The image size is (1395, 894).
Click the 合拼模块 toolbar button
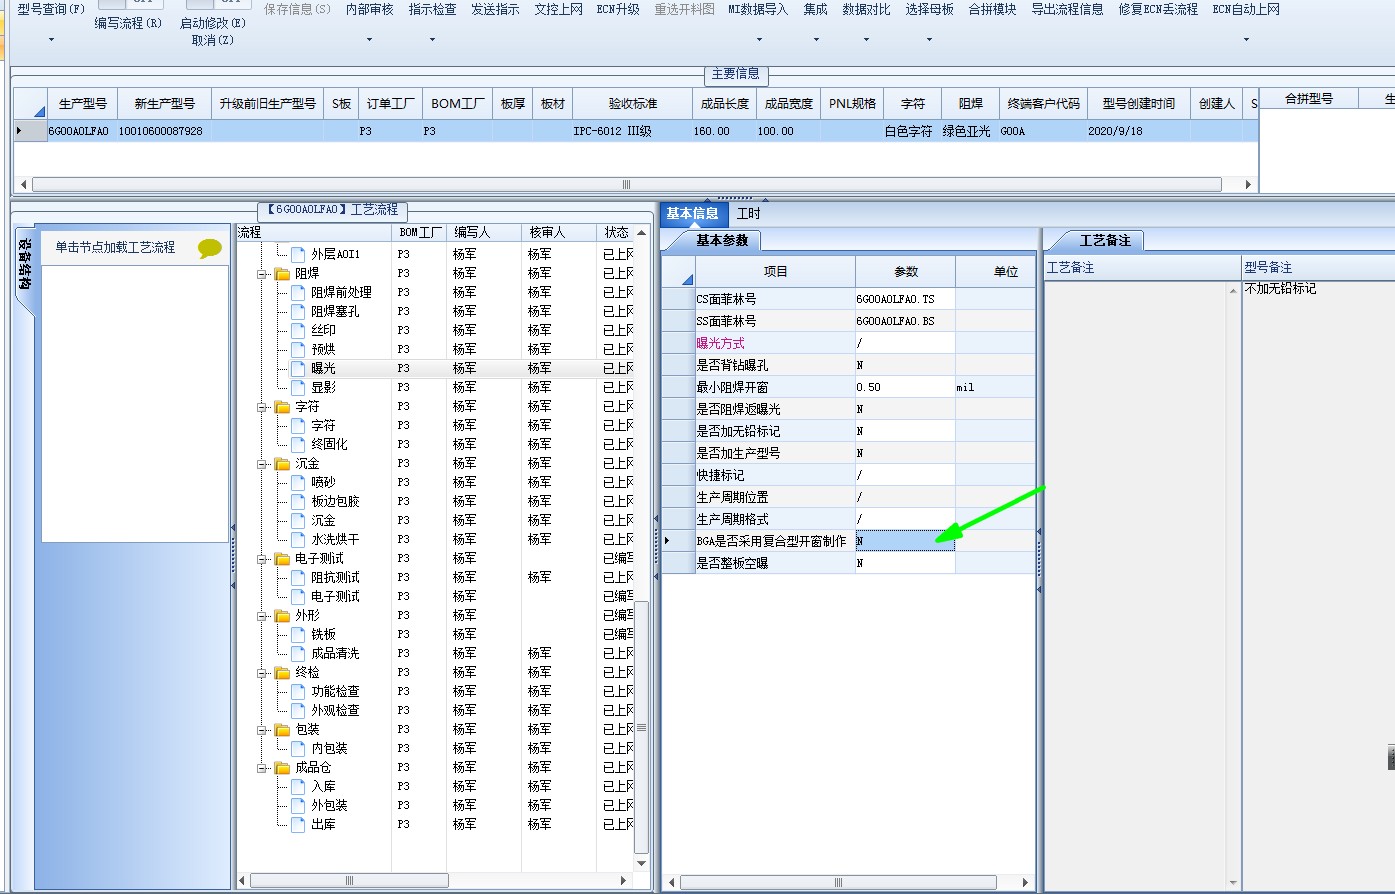click(x=992, y=9)
